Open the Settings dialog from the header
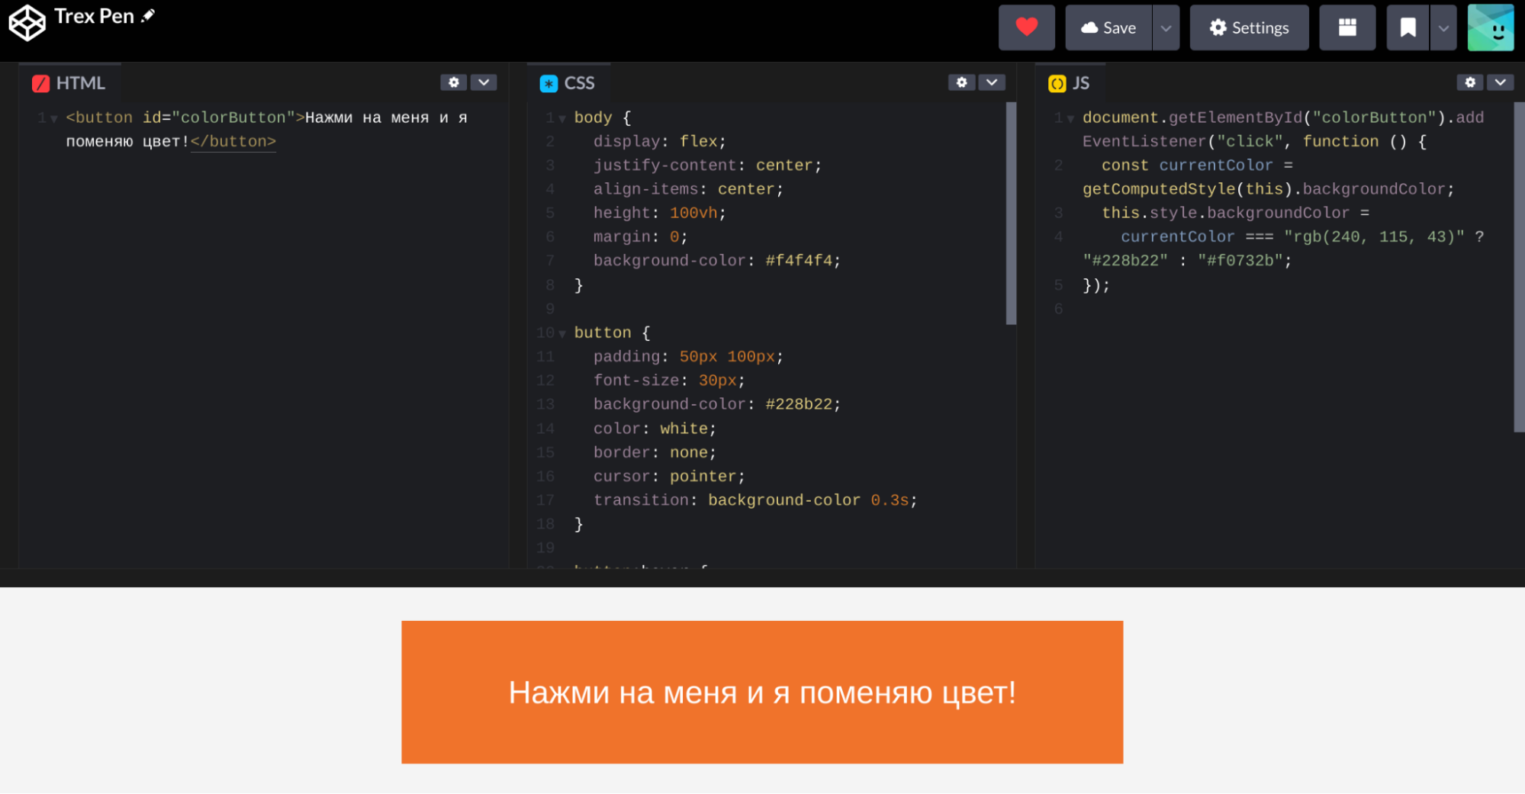Viewport: 1525px width, 794px height. (x=1249, y=27)
